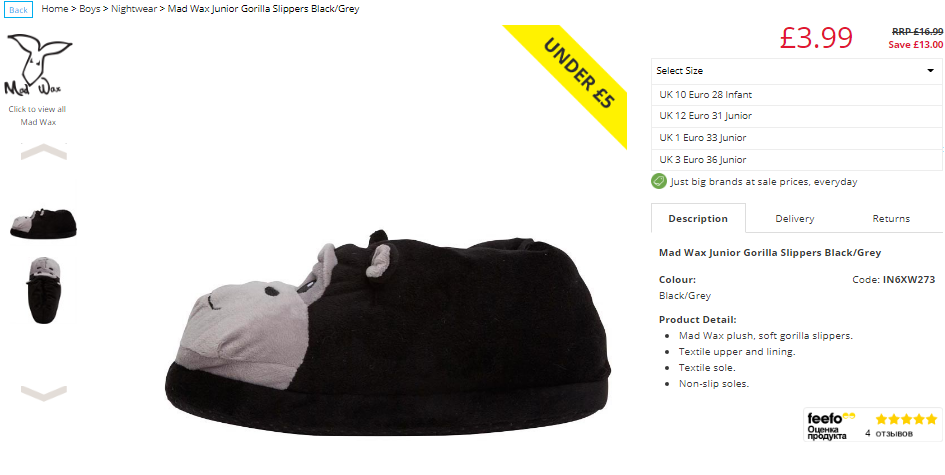Image resolution: width=945 pixels, height=475 pixels.
Task: Switch to the Delivery tab
Action: (794, 218)
